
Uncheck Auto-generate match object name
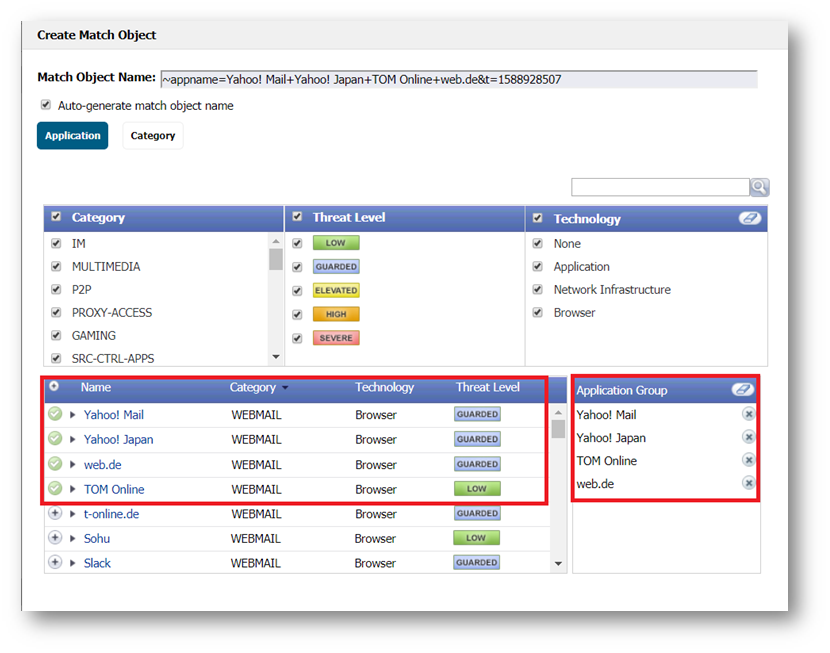pyautogui.click(x=46, y=105)
